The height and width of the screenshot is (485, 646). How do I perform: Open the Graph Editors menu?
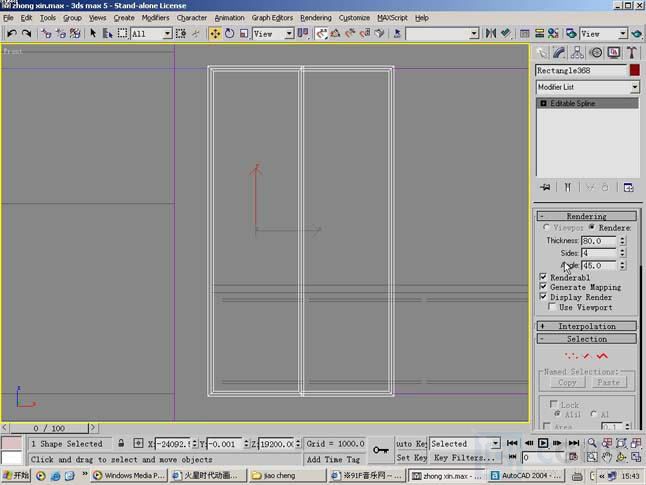272,18
